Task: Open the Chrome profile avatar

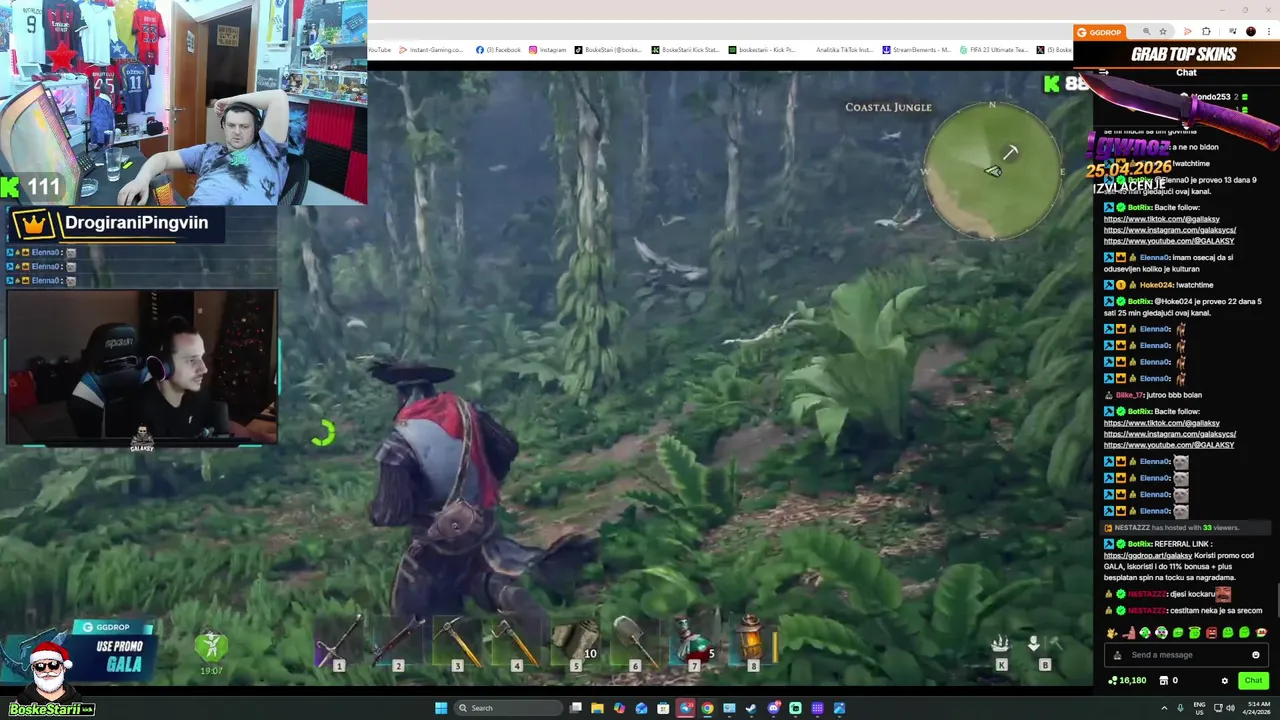Action: pos(1250,32)
